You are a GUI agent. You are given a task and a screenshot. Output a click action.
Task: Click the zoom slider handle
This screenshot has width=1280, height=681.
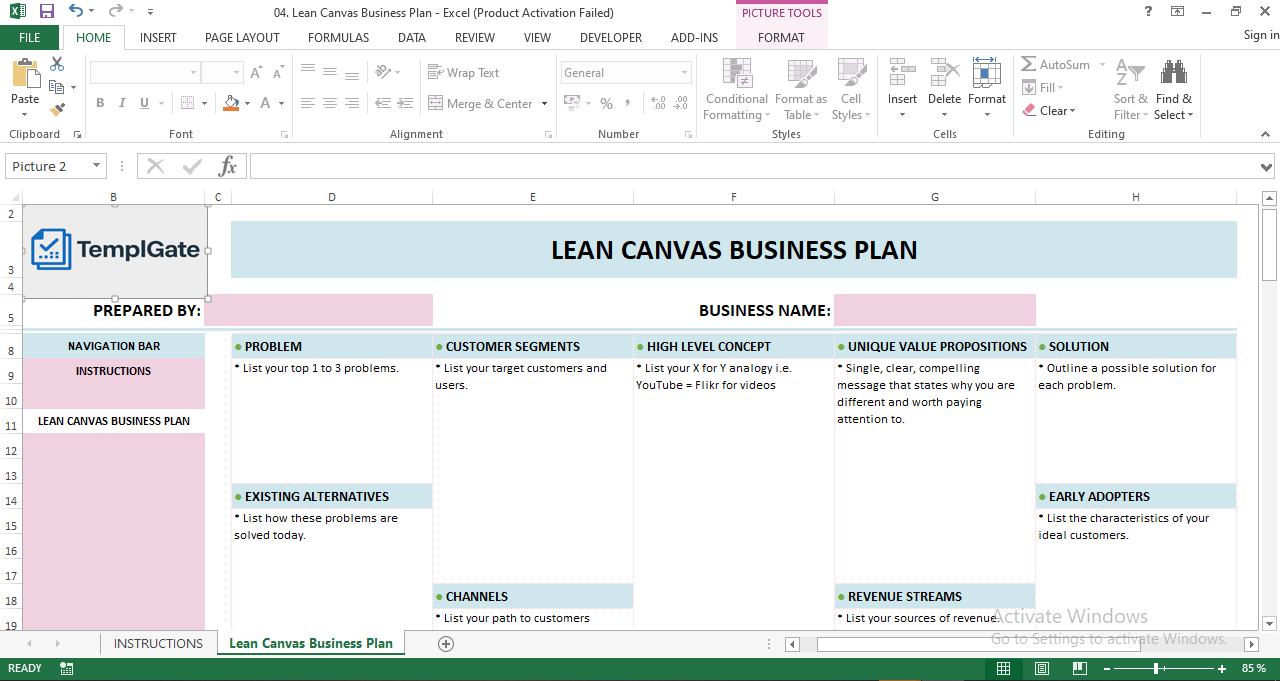click(x=1157, y=668)
